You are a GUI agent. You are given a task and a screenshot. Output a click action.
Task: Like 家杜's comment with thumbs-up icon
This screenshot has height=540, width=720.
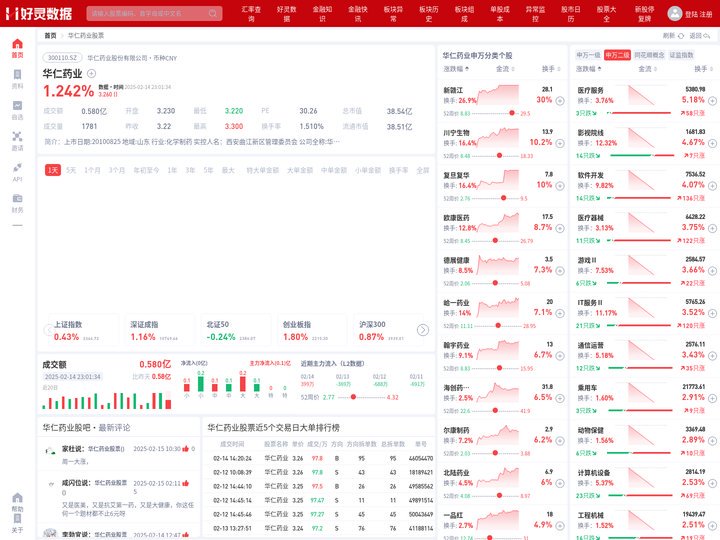[x=186, y=449]
